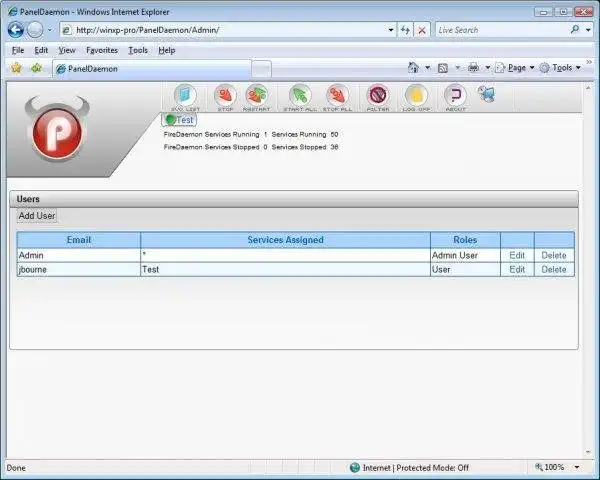Viewport: 600px width, 480px height.
Task: Open the Page command bar menu
Action: [515, 68]
